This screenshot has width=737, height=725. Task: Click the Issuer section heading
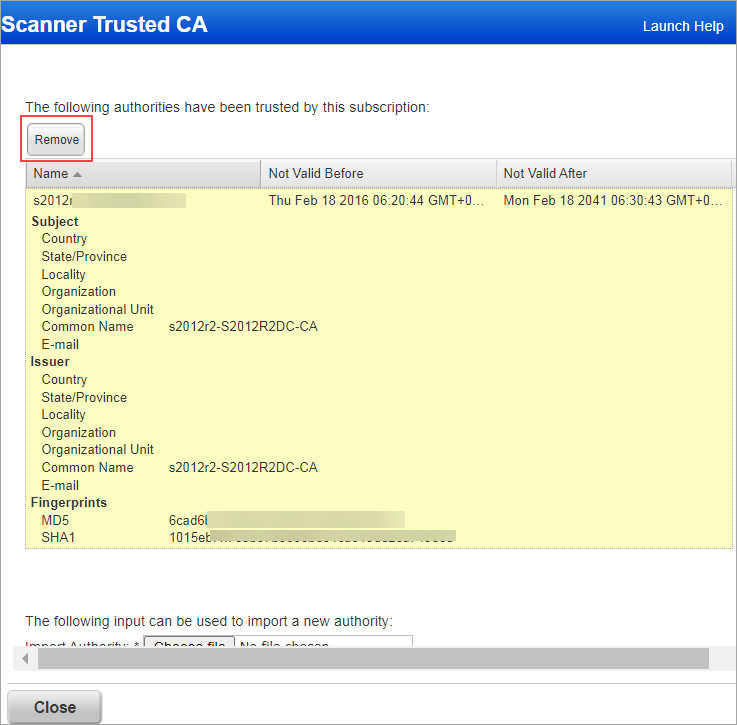point(50,362)
